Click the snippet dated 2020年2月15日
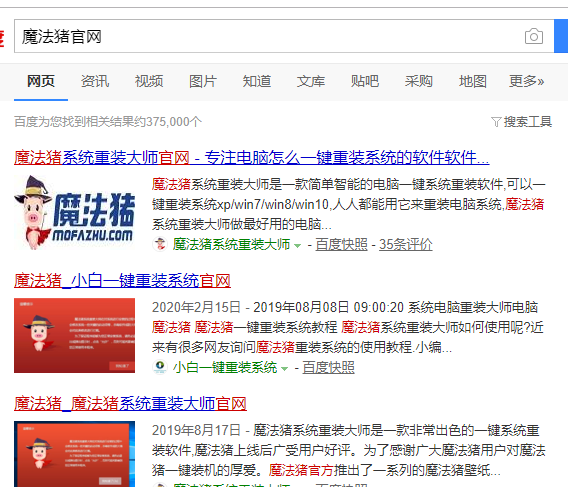568x487 pixels. coord(348,327)
